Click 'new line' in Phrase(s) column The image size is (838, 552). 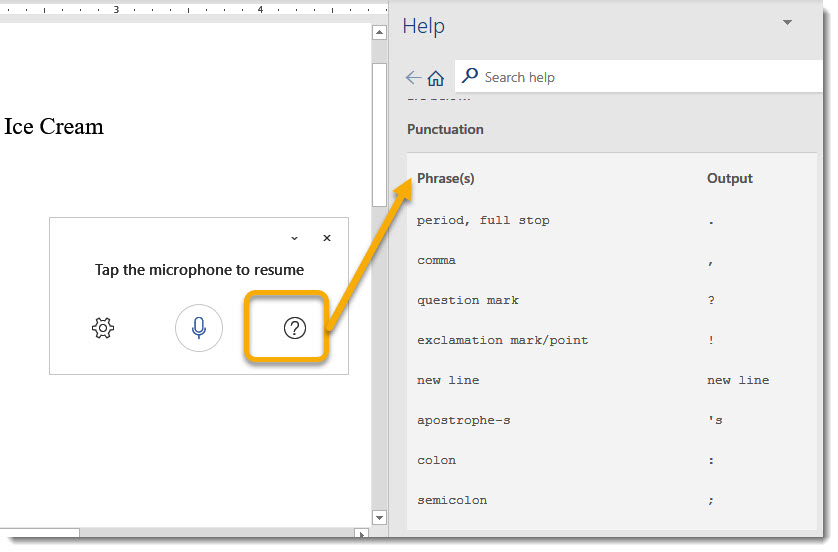448,380
